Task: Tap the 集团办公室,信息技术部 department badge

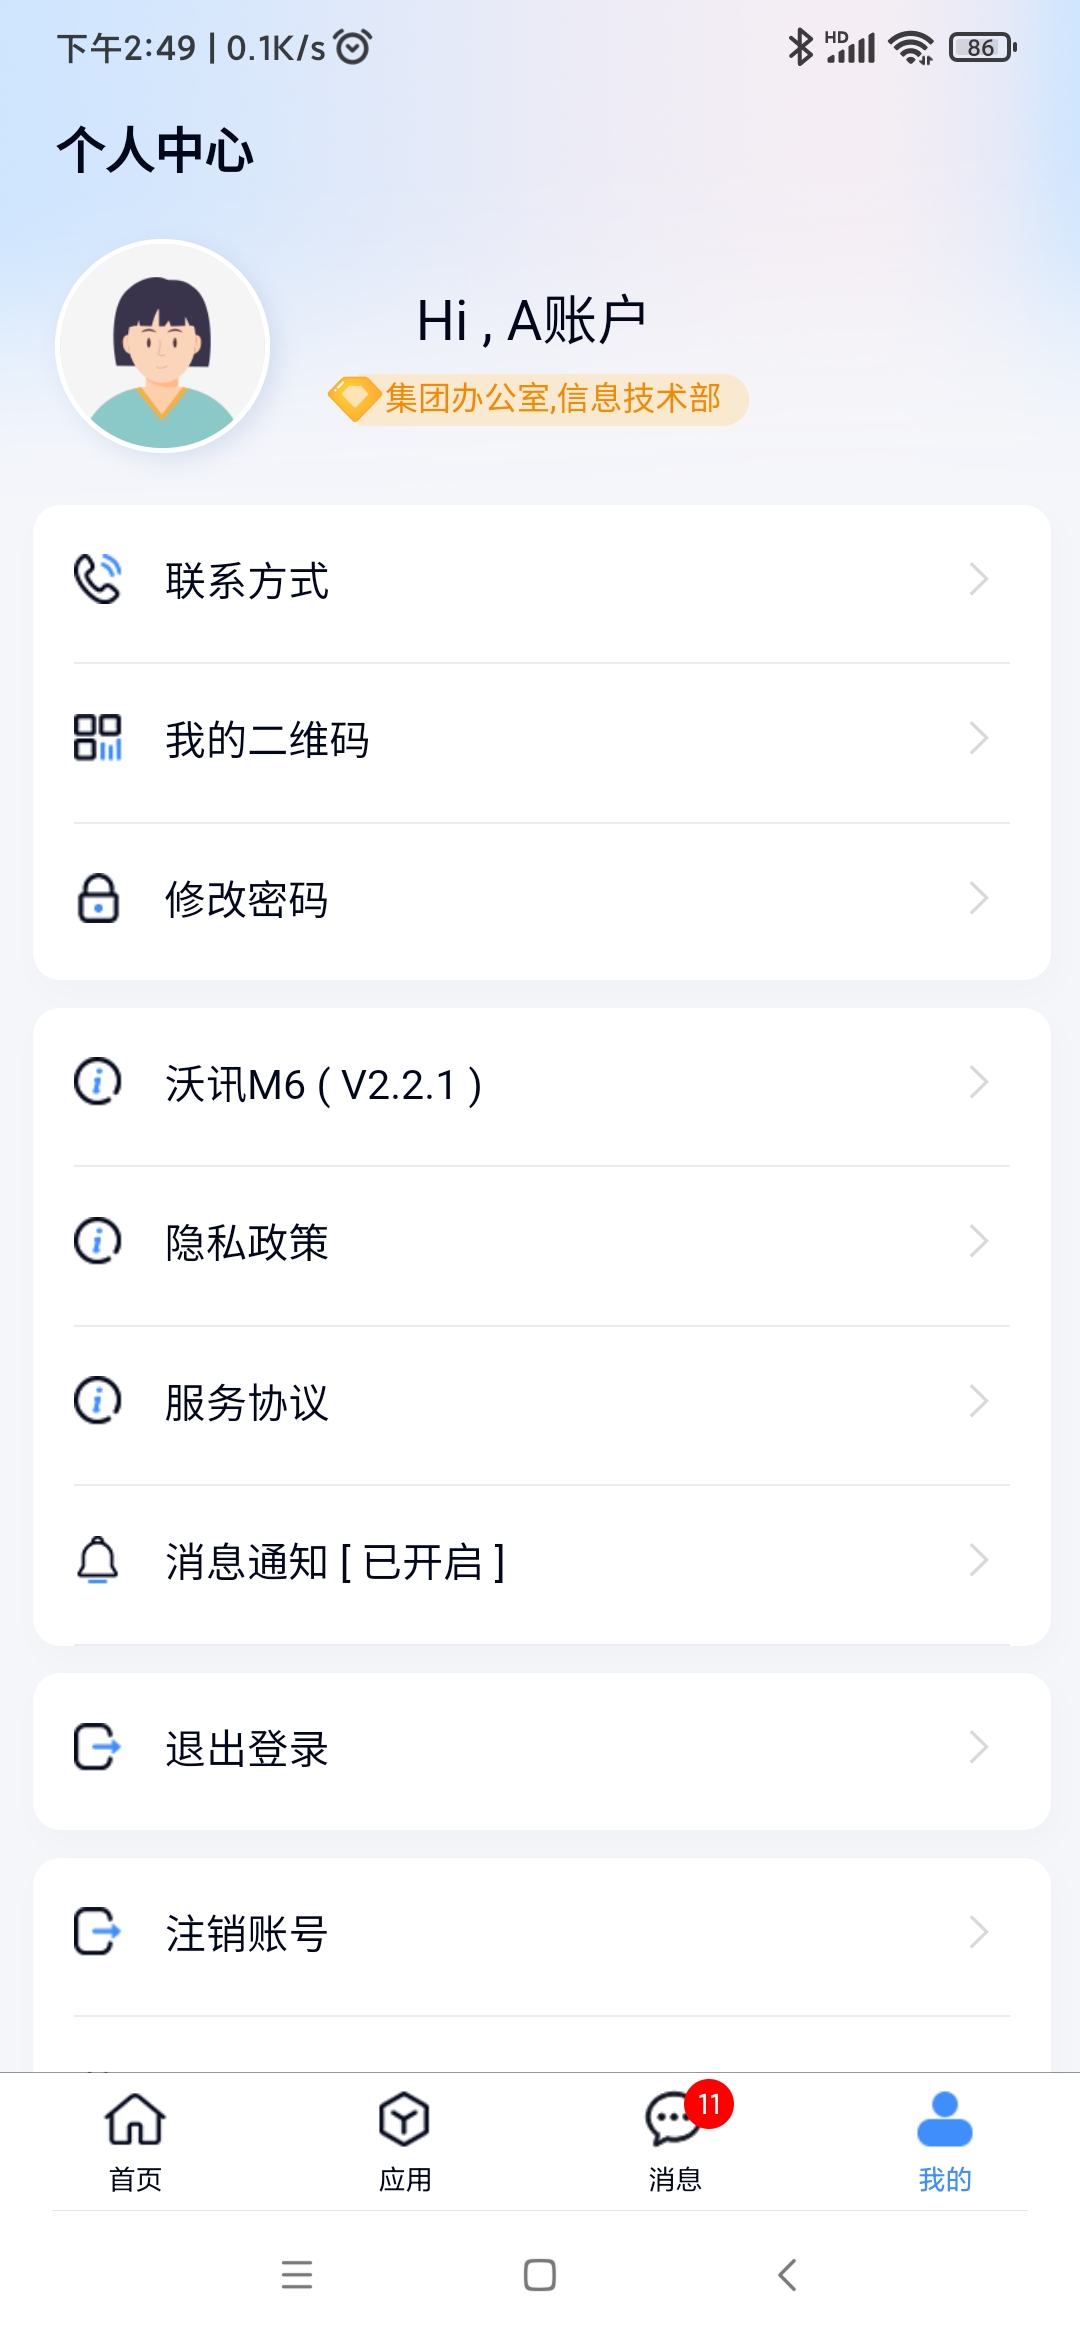Action: pyautogui.click(x=538, y=399)
